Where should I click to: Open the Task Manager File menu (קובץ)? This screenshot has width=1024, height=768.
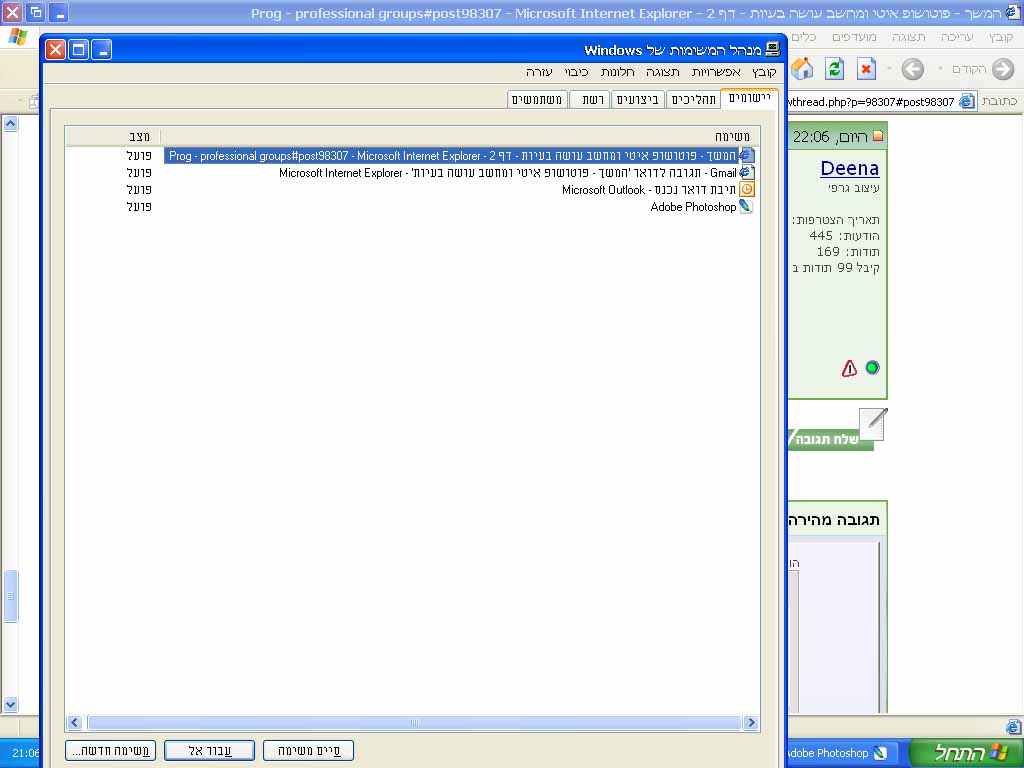(x=763, y=72)
